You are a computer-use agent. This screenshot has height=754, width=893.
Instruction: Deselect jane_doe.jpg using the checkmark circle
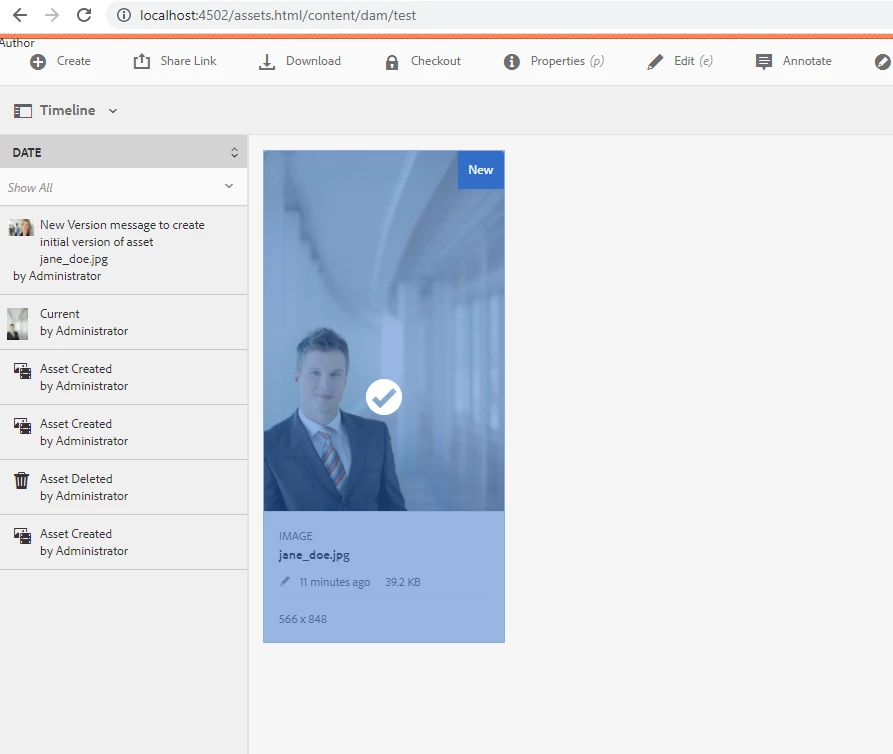[x=384, y=397]
